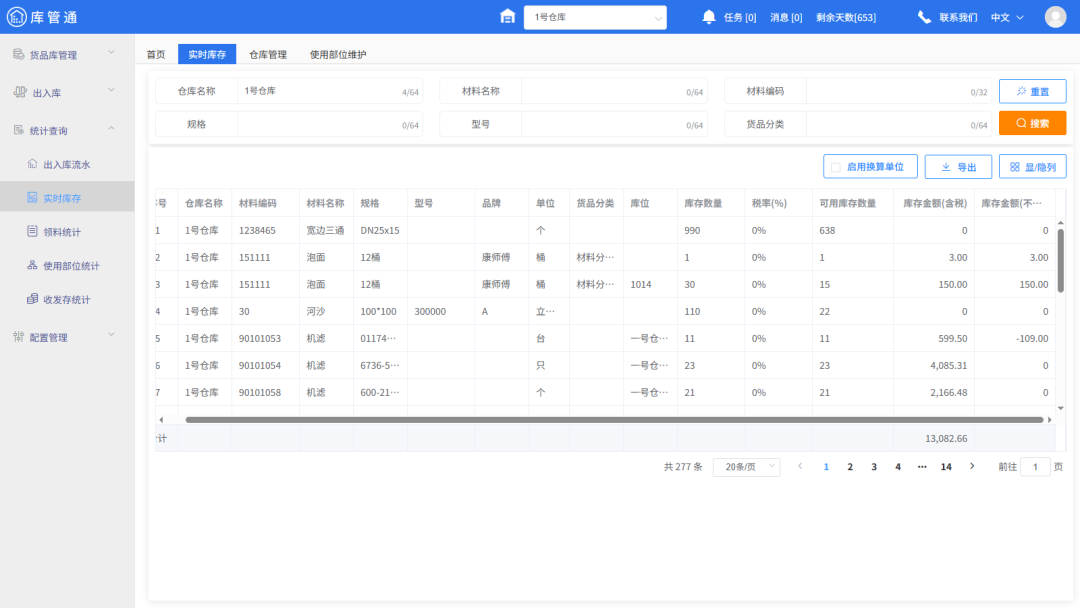
Task: Open the 中文 language dropdown
Action: pyautogui.click(x=1007, y=17)
